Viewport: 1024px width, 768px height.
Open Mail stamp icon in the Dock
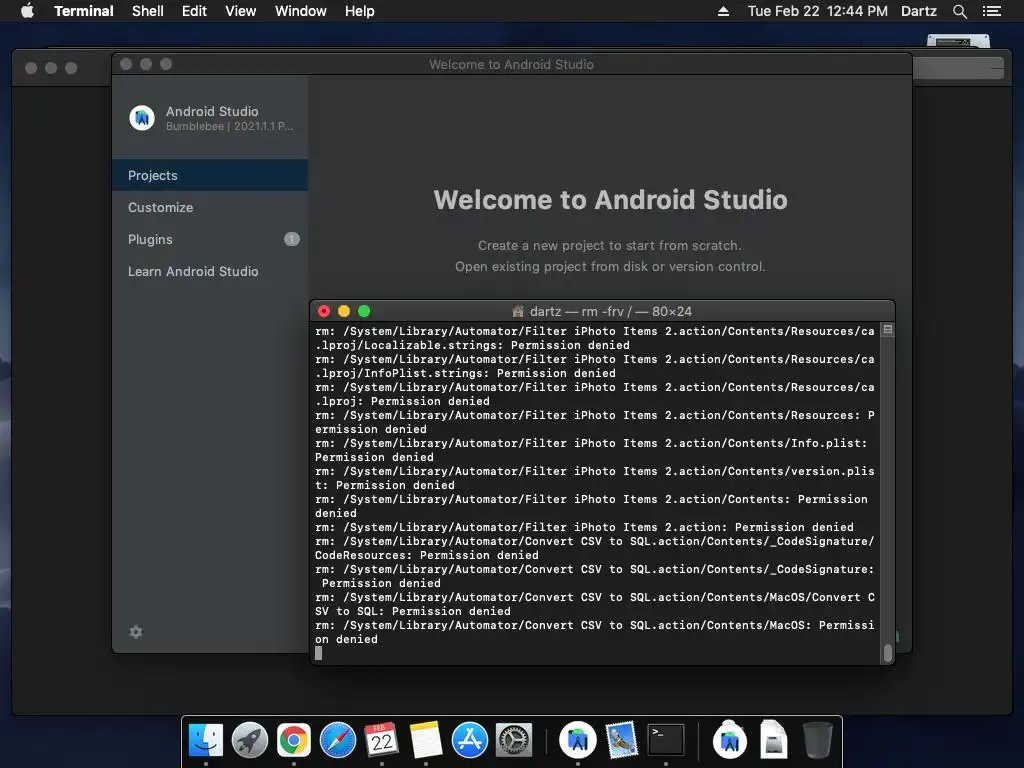(x=621, y=740)
